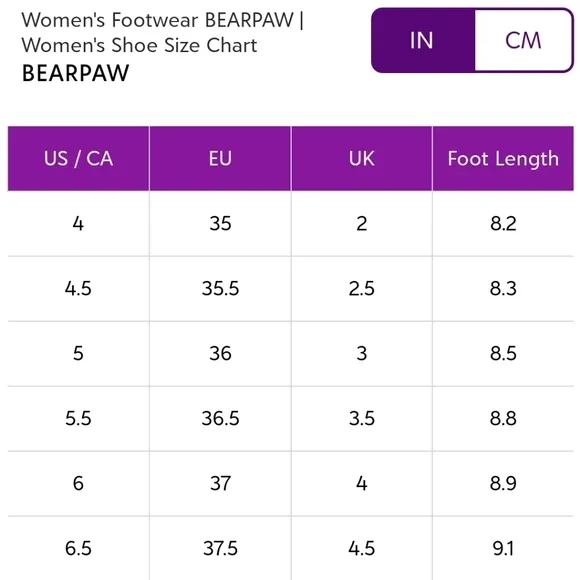Click the BEARPAW brand heading
This screenshot has height=580, width=580.
(x=75, y=73)
